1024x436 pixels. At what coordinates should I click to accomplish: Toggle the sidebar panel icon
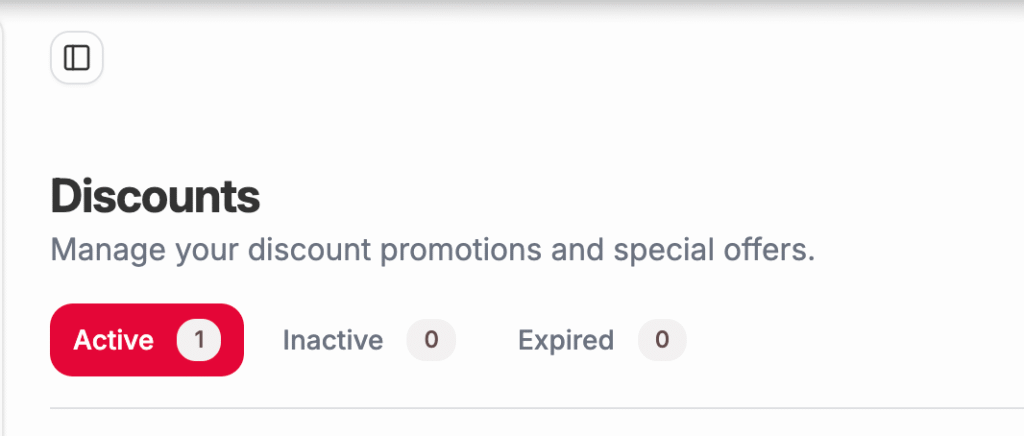77,58
